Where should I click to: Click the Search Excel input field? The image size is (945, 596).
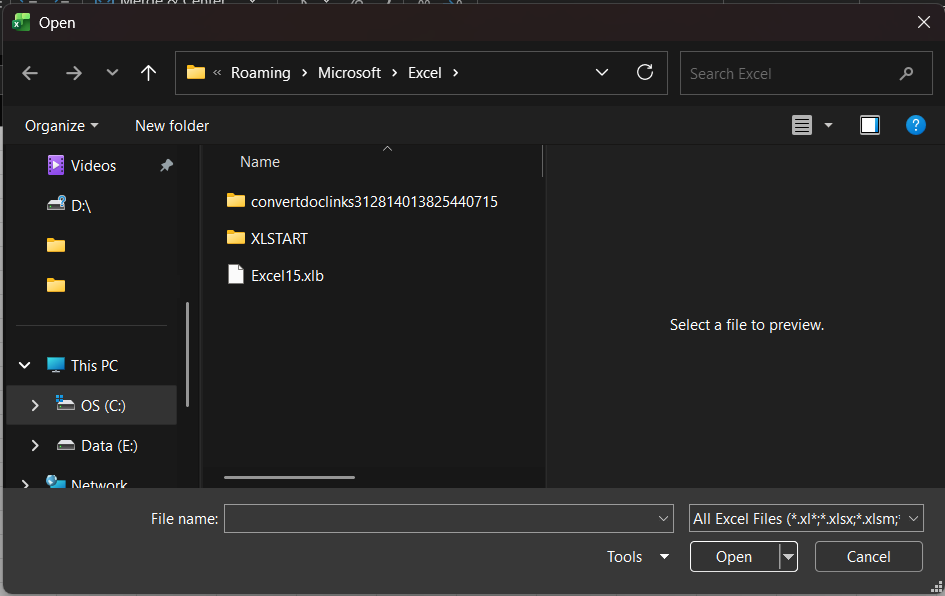(x=806, y=74)
